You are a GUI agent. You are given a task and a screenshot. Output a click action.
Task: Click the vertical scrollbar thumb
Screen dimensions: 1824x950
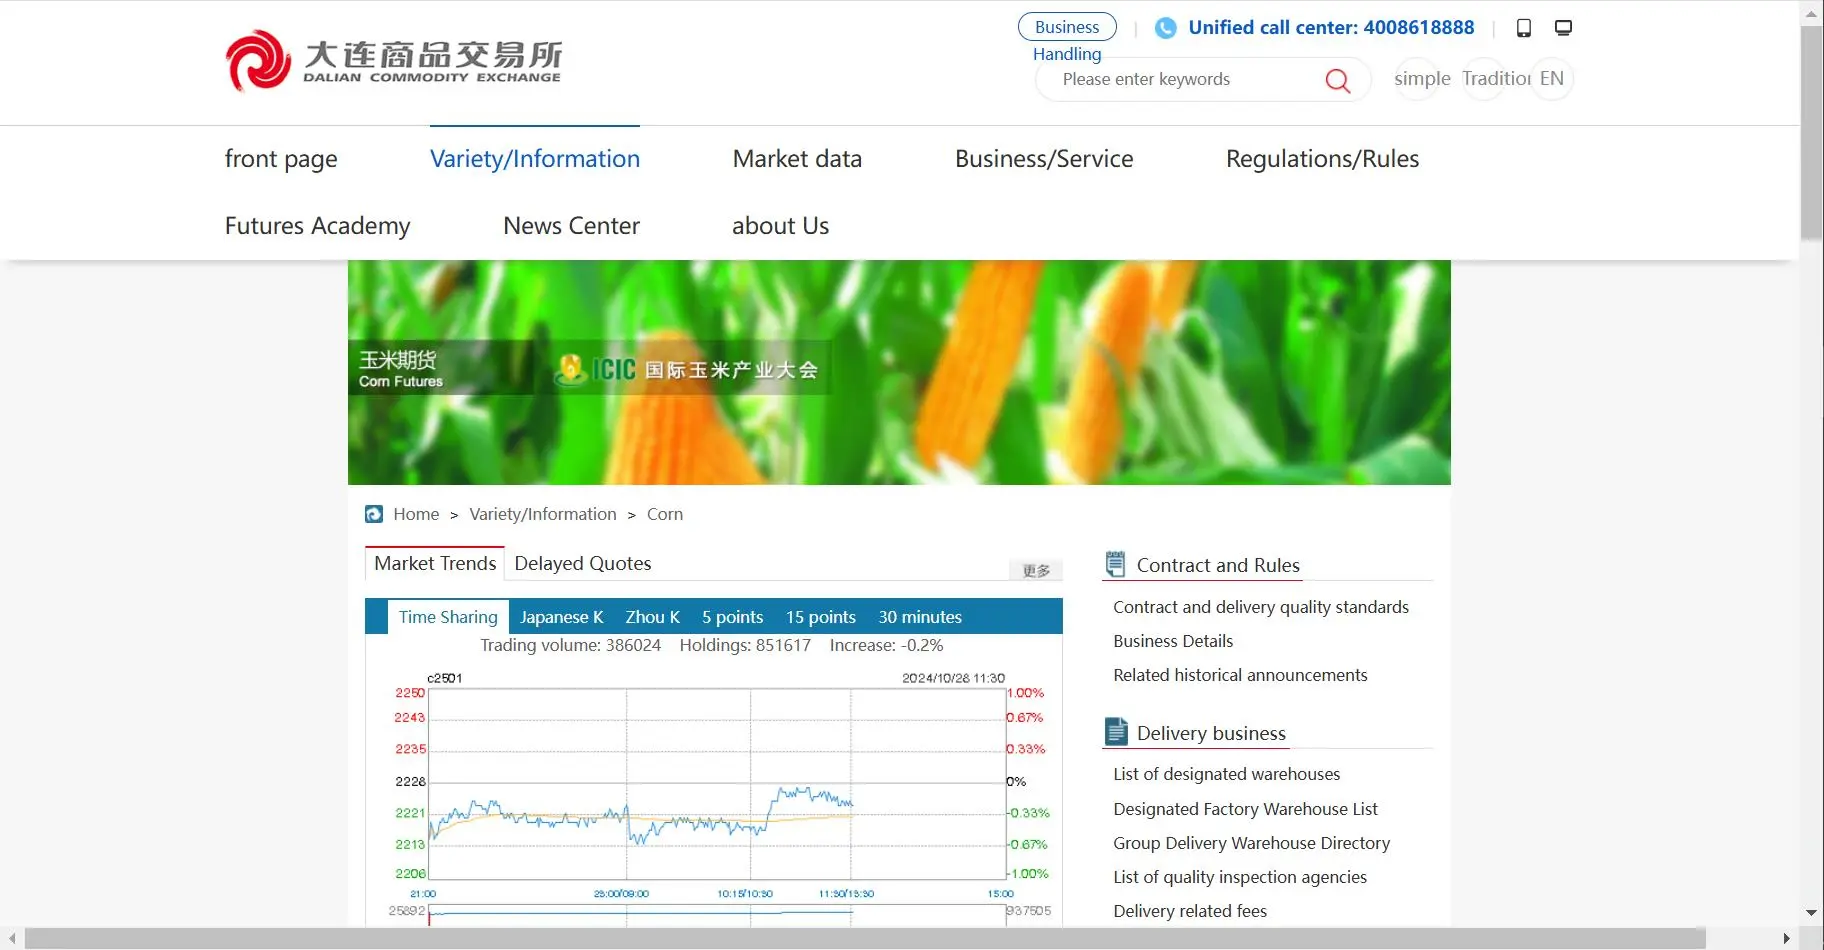tap(1812, 133)
